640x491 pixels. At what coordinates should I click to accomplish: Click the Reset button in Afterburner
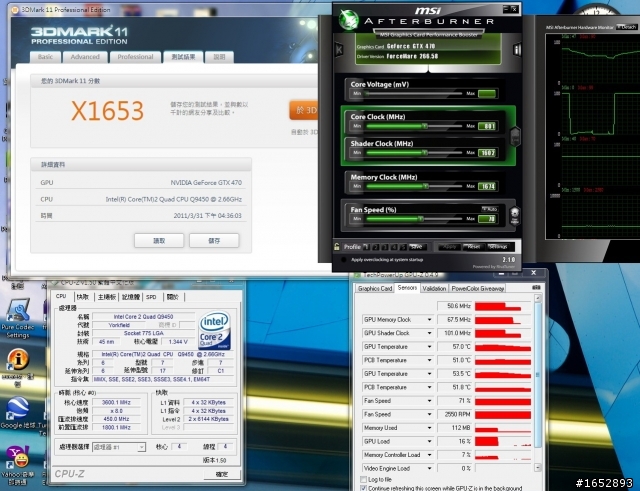tap(473, 247)
